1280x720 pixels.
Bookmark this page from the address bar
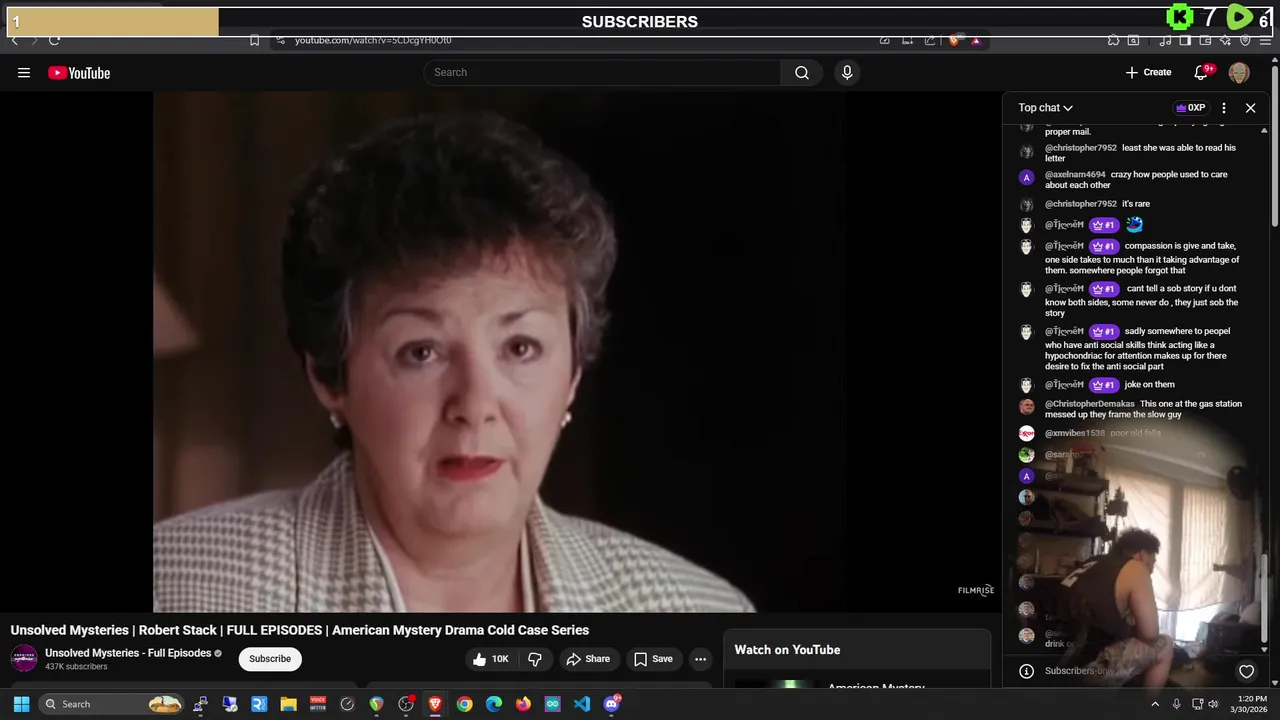tap(254, 40)
